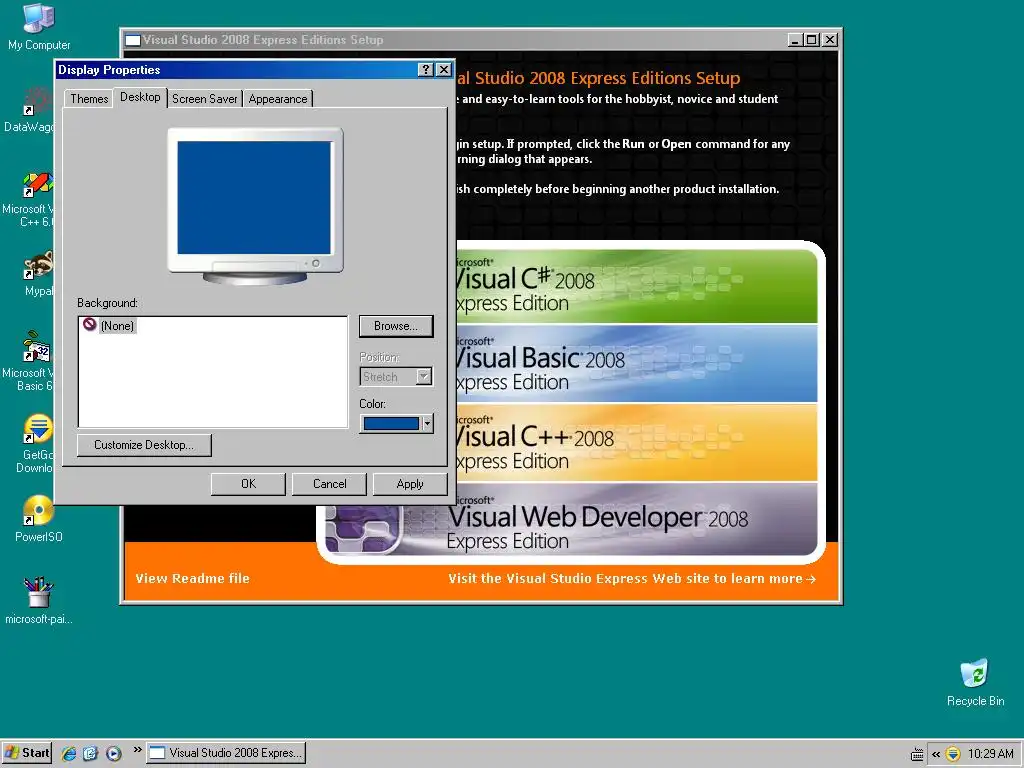Click the taskbar clock showing 10:29 AM

pos(990,754)
